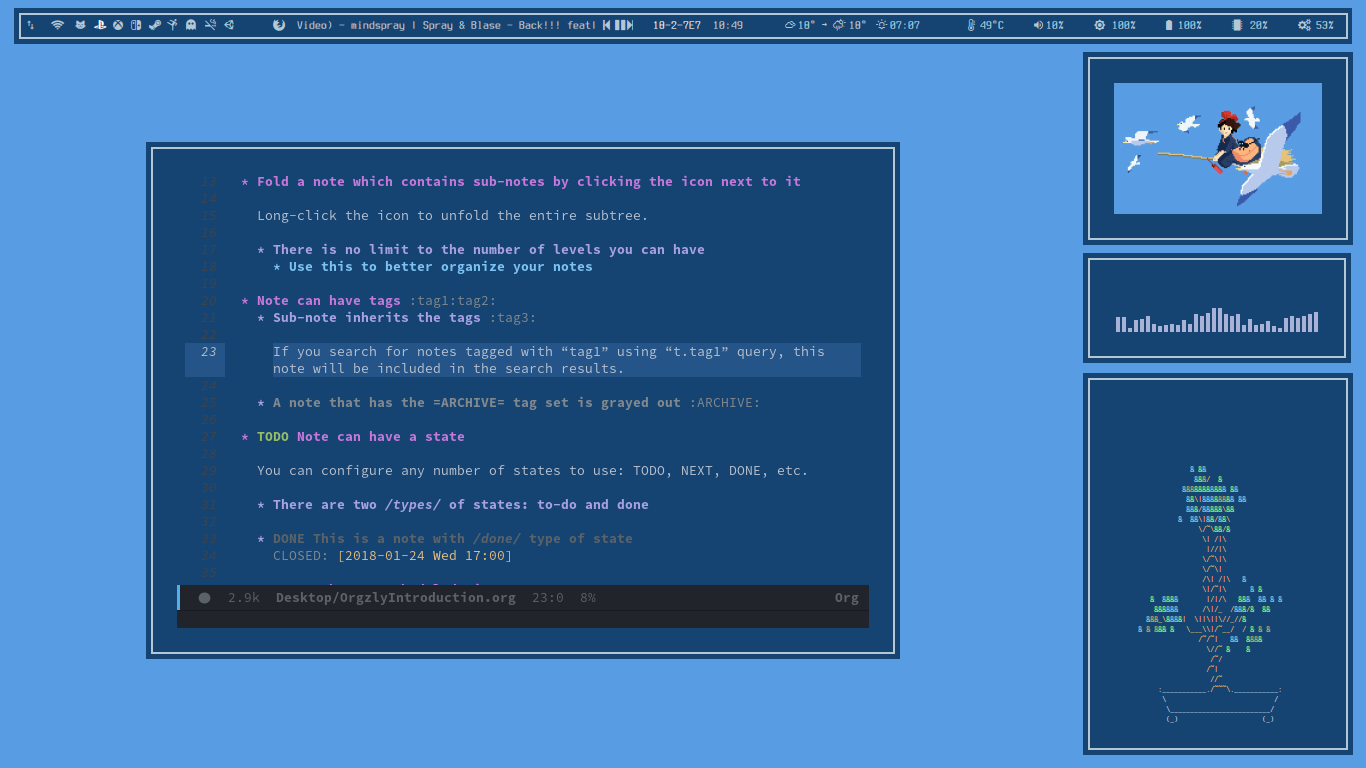Skip to previous track in the top bar
This screenshot has height=768, width=1366.
[607, 25]
